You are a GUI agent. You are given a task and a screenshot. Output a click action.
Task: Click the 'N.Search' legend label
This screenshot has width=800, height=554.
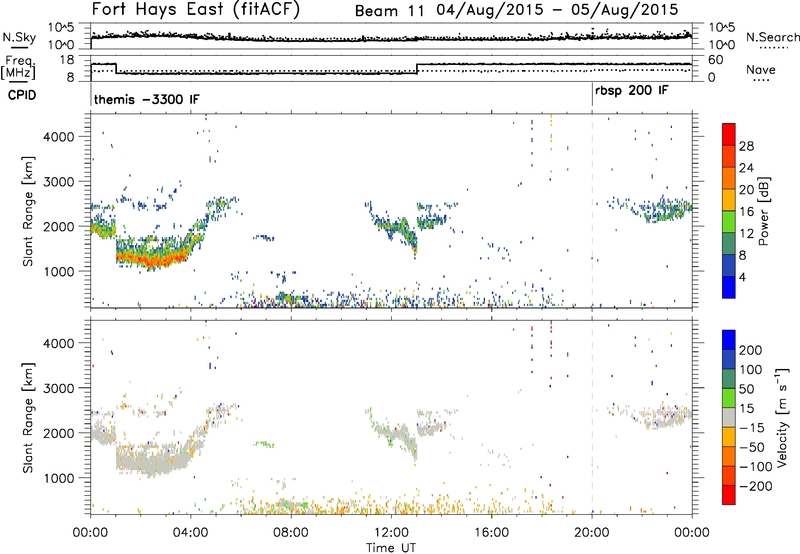click(772, 37)
